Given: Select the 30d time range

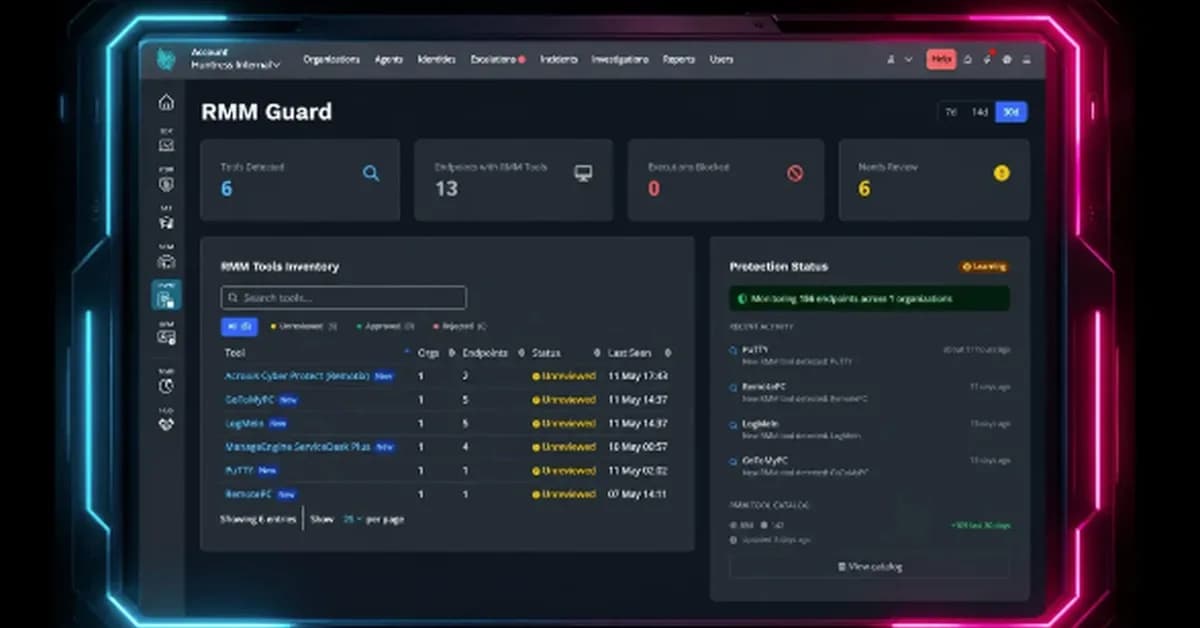Looking at the screenshot, I should click(1011, 112).
